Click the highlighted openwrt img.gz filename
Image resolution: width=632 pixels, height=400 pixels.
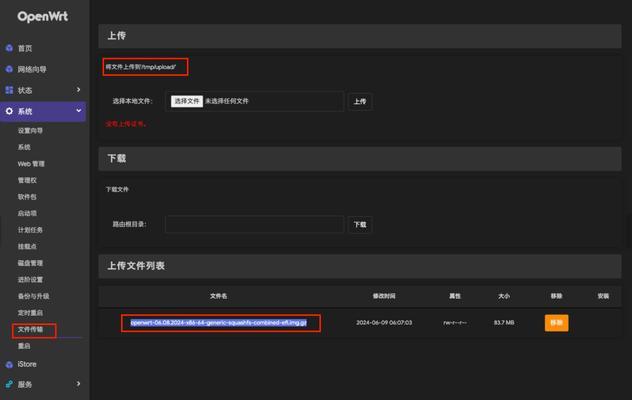click(219, 323)
